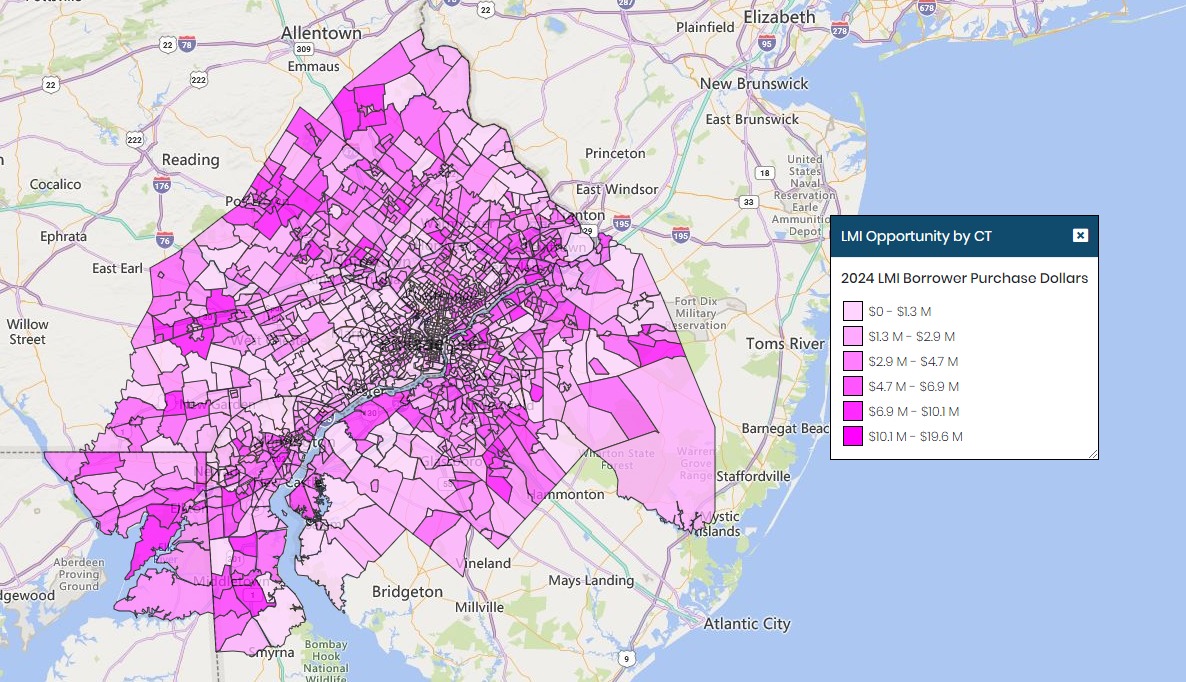
Task: Click the Princeton map label
Action: point(615,153)
